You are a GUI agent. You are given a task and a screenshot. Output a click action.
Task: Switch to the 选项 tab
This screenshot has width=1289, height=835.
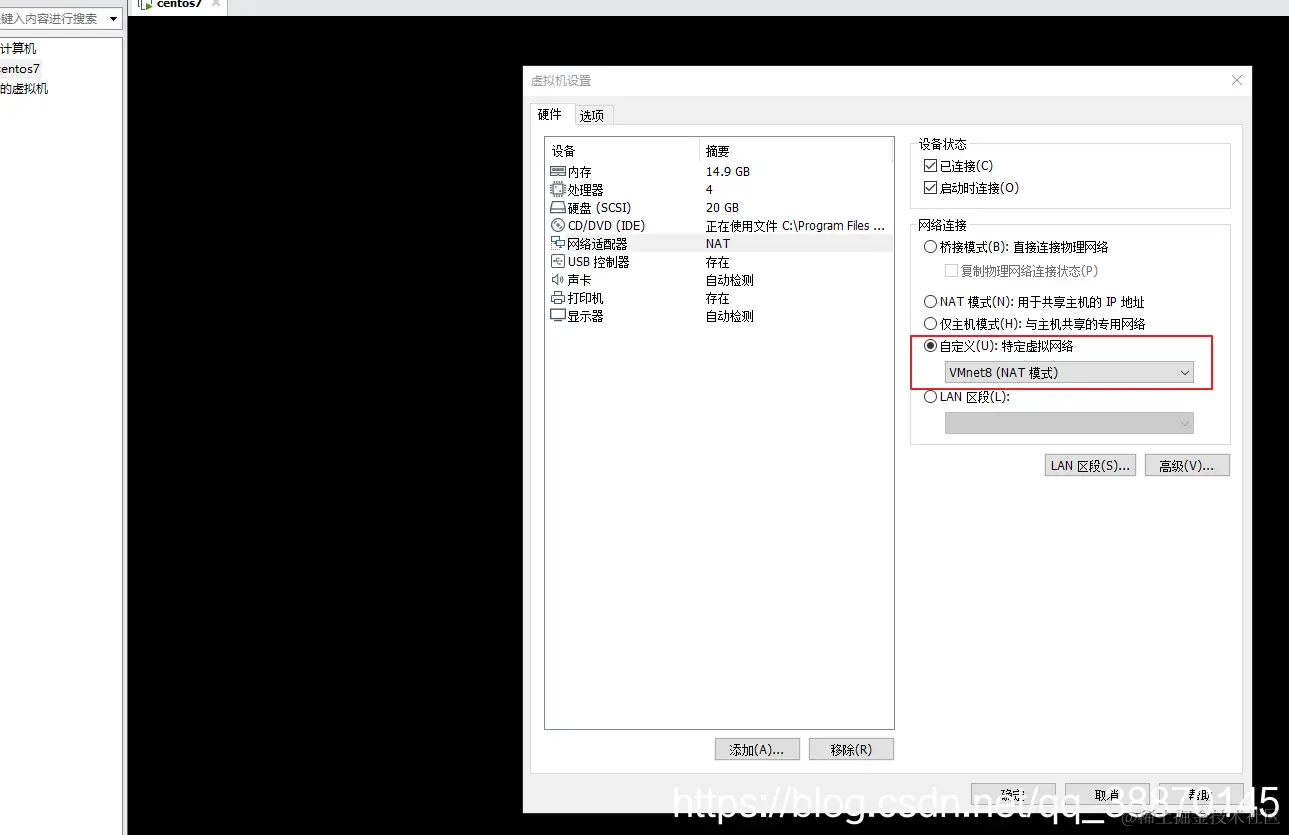click(x=592, y=115)
